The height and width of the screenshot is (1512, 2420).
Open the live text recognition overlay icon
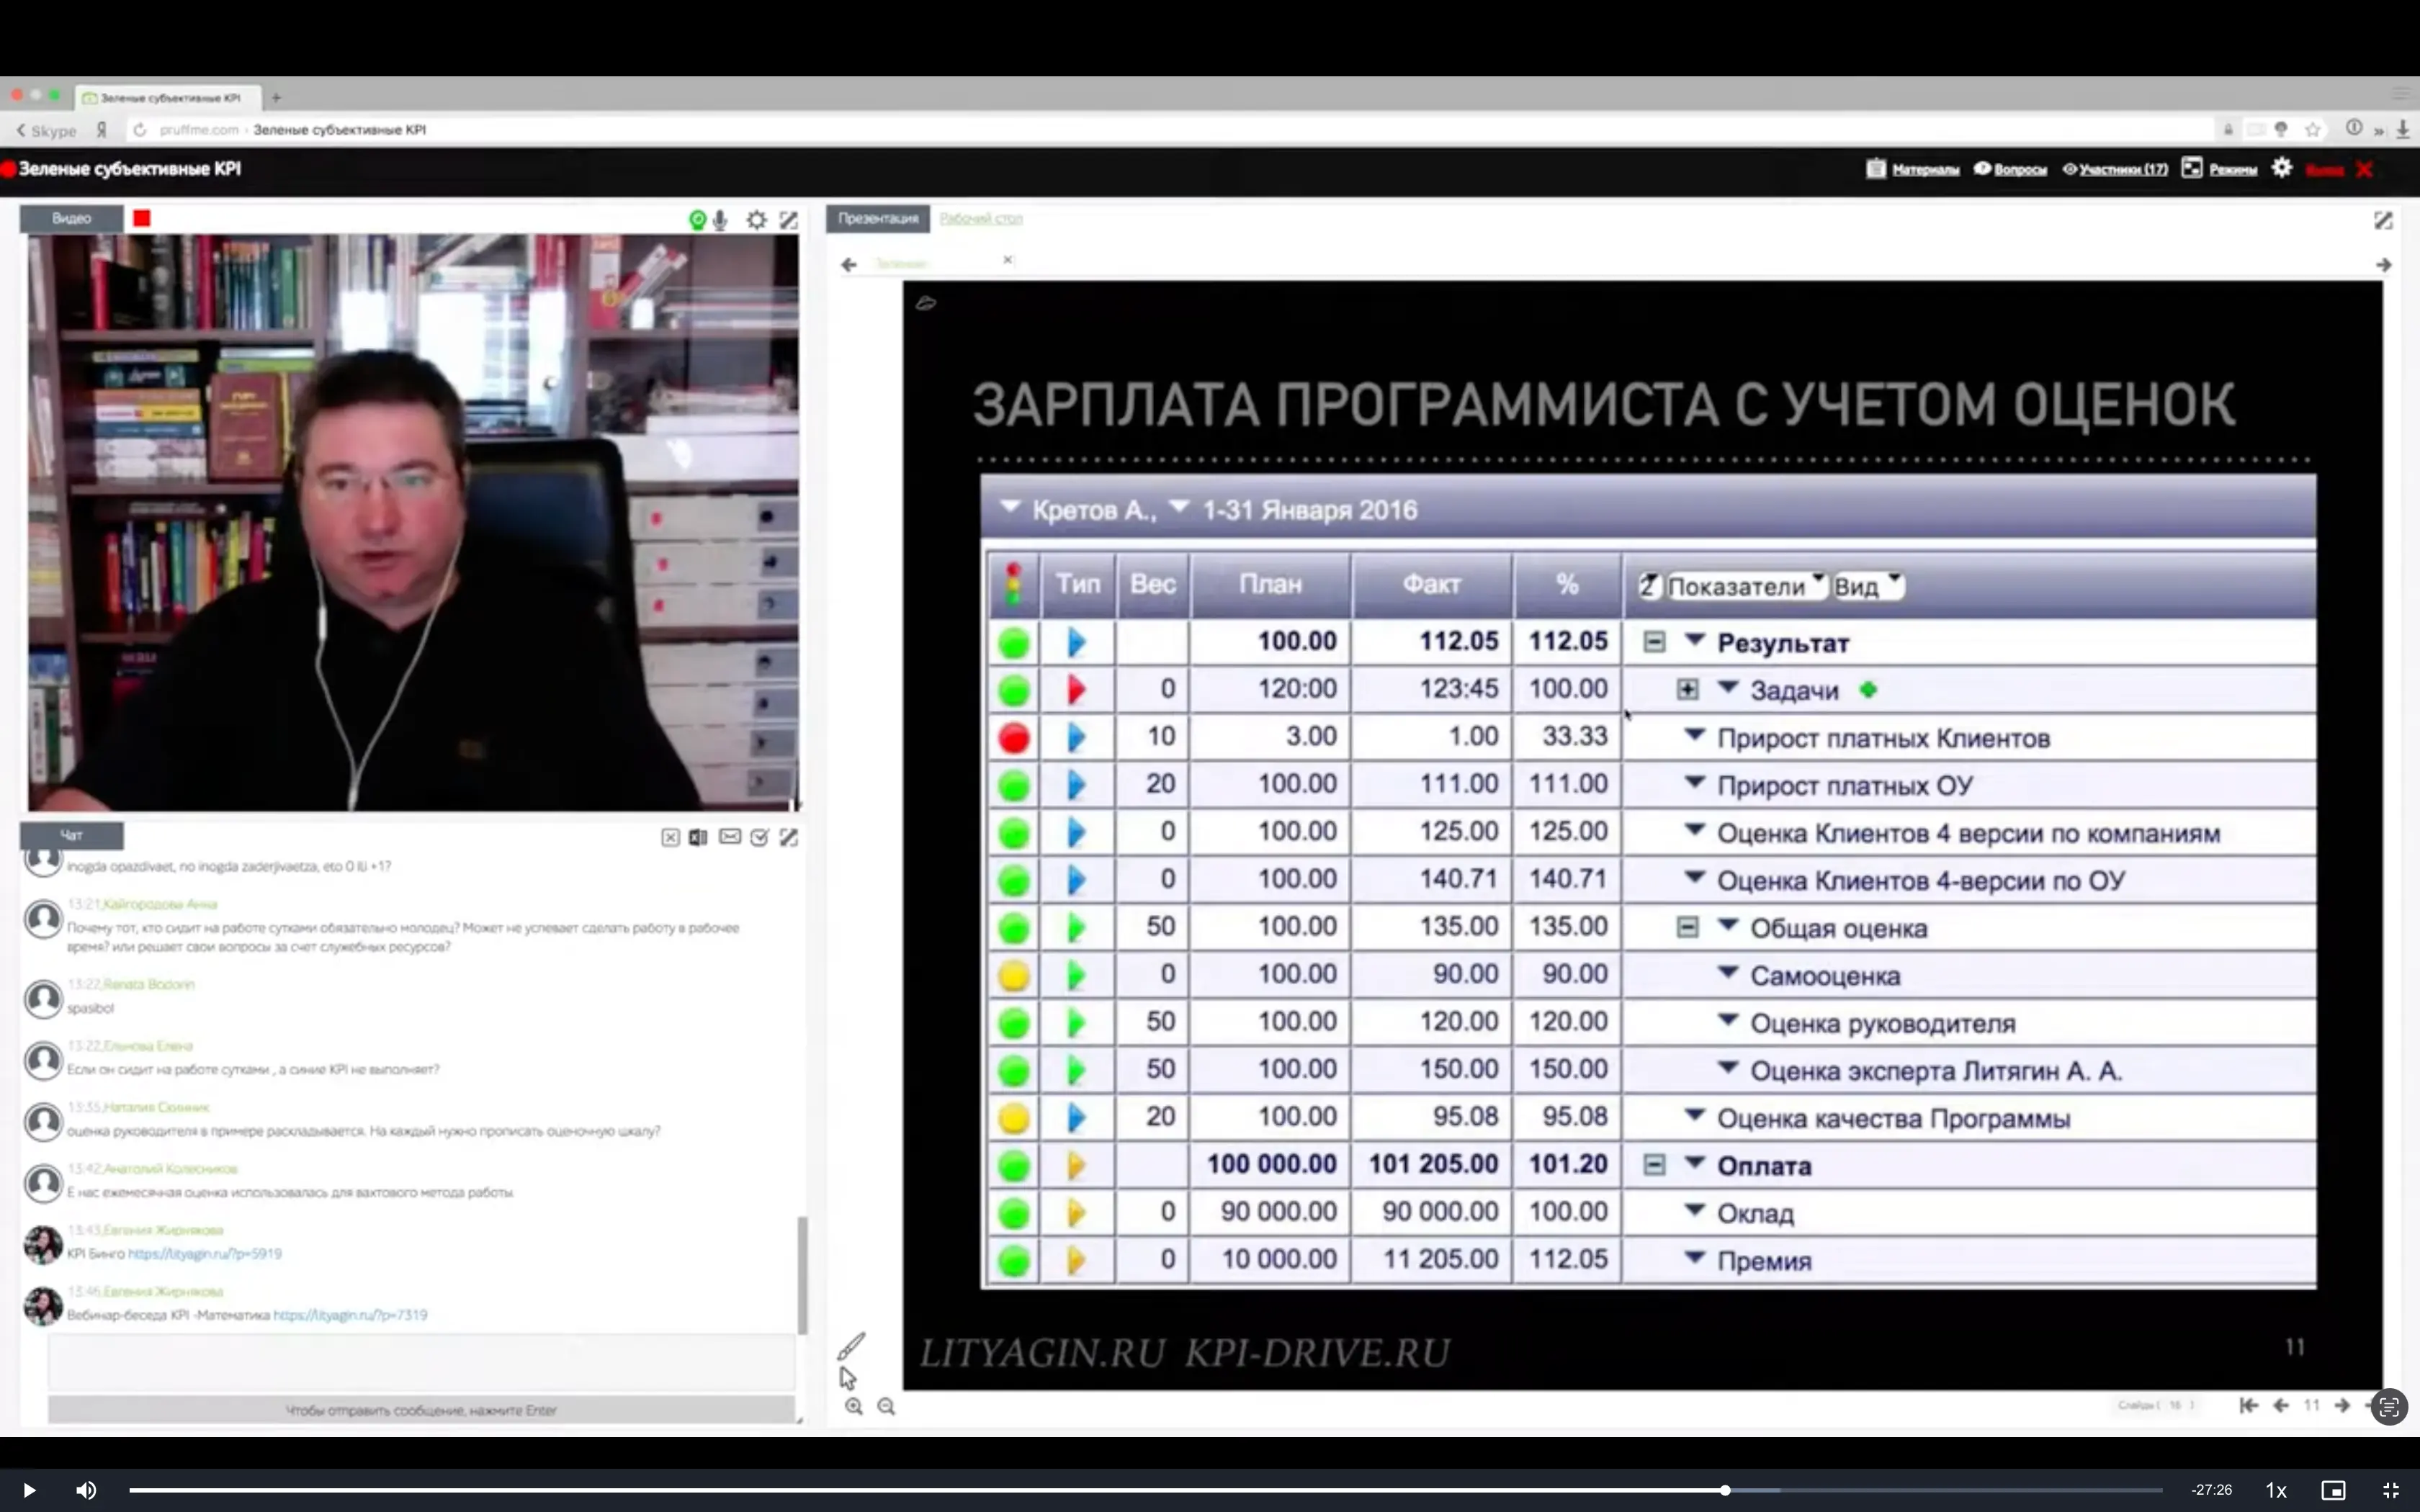(x=2389, y=1408)
